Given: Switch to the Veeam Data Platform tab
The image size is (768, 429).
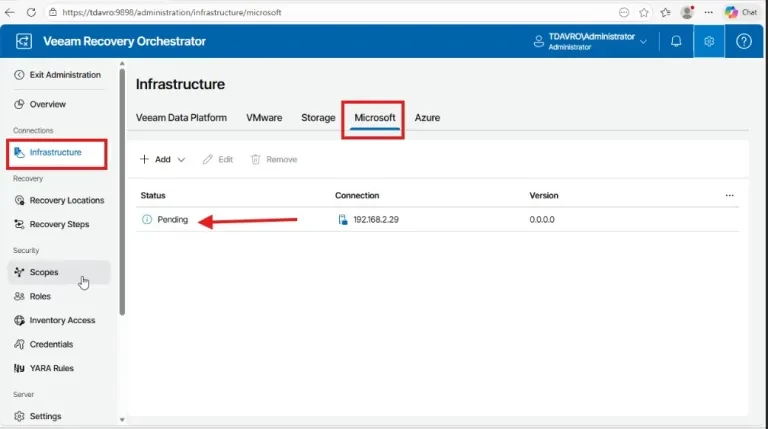Looking at the screenshot, I should (x=181, y=118).
